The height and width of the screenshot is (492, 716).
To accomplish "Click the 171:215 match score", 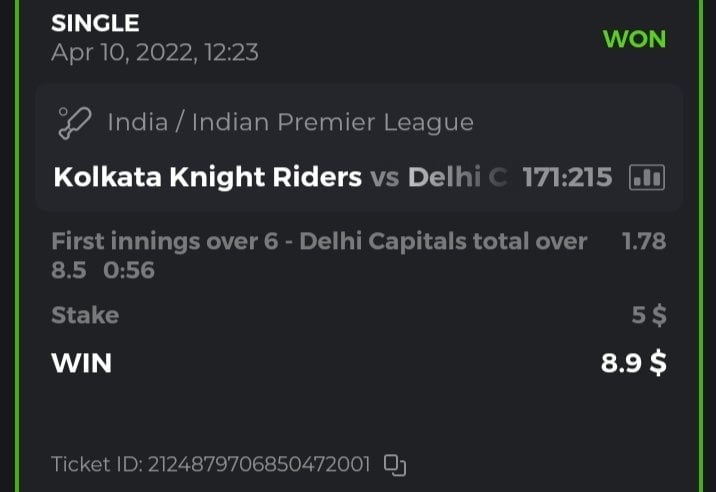I will tap(567, 178).
